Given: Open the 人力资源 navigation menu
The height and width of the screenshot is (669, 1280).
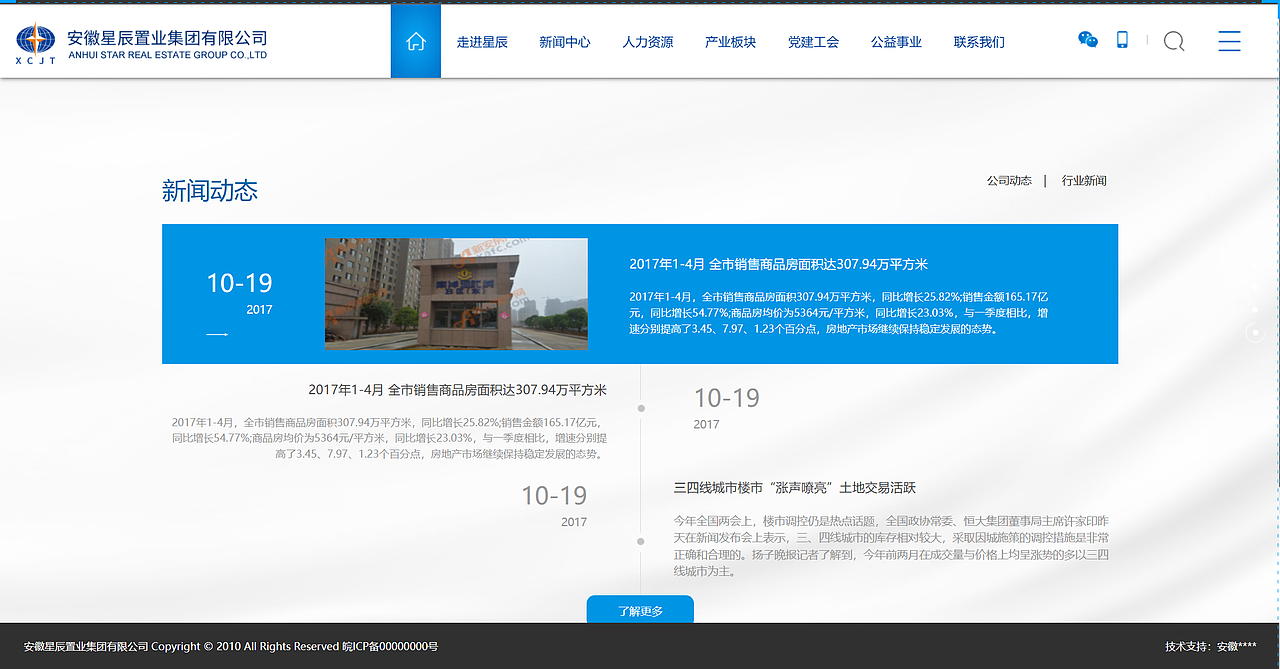Looking at the screenshot, I should pos(647,42).
